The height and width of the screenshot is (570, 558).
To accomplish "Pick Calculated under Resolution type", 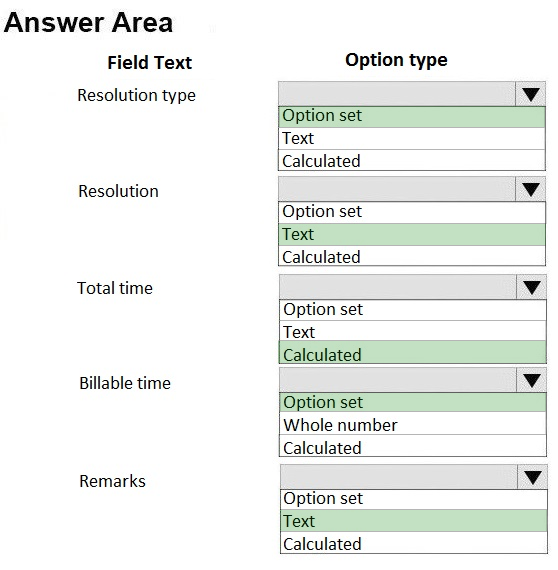I will [412, 160].
